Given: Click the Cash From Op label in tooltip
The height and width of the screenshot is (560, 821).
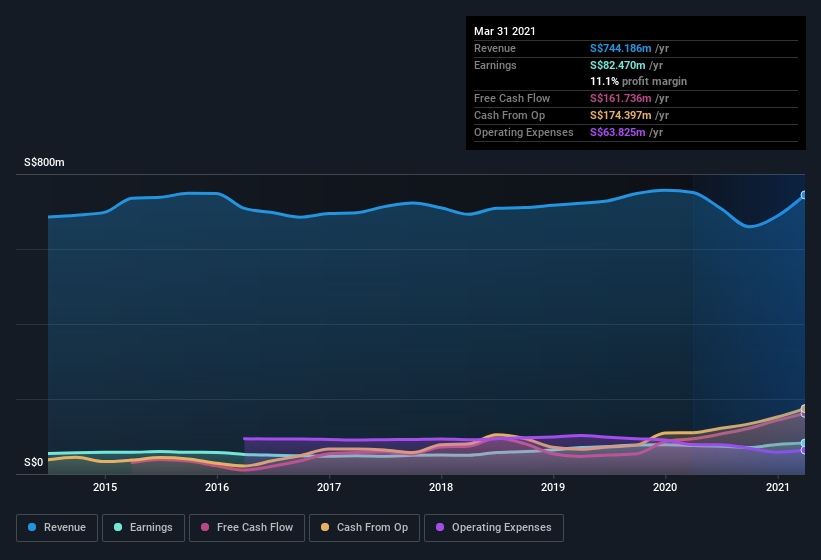Looking at the screenshot, I should 509,115.
